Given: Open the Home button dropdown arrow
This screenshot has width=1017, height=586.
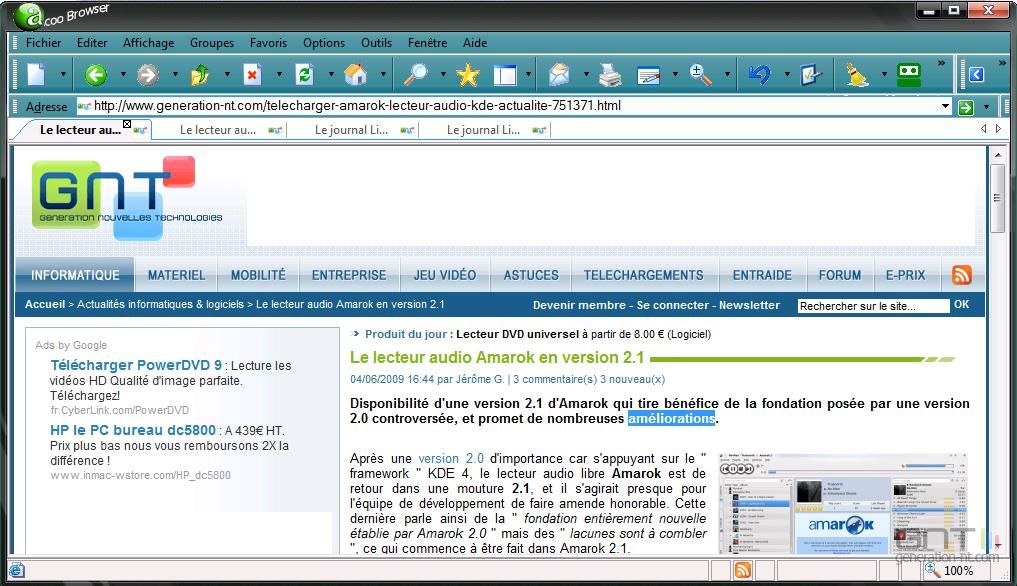Looking at the screenshot, I should pos(383,75).
